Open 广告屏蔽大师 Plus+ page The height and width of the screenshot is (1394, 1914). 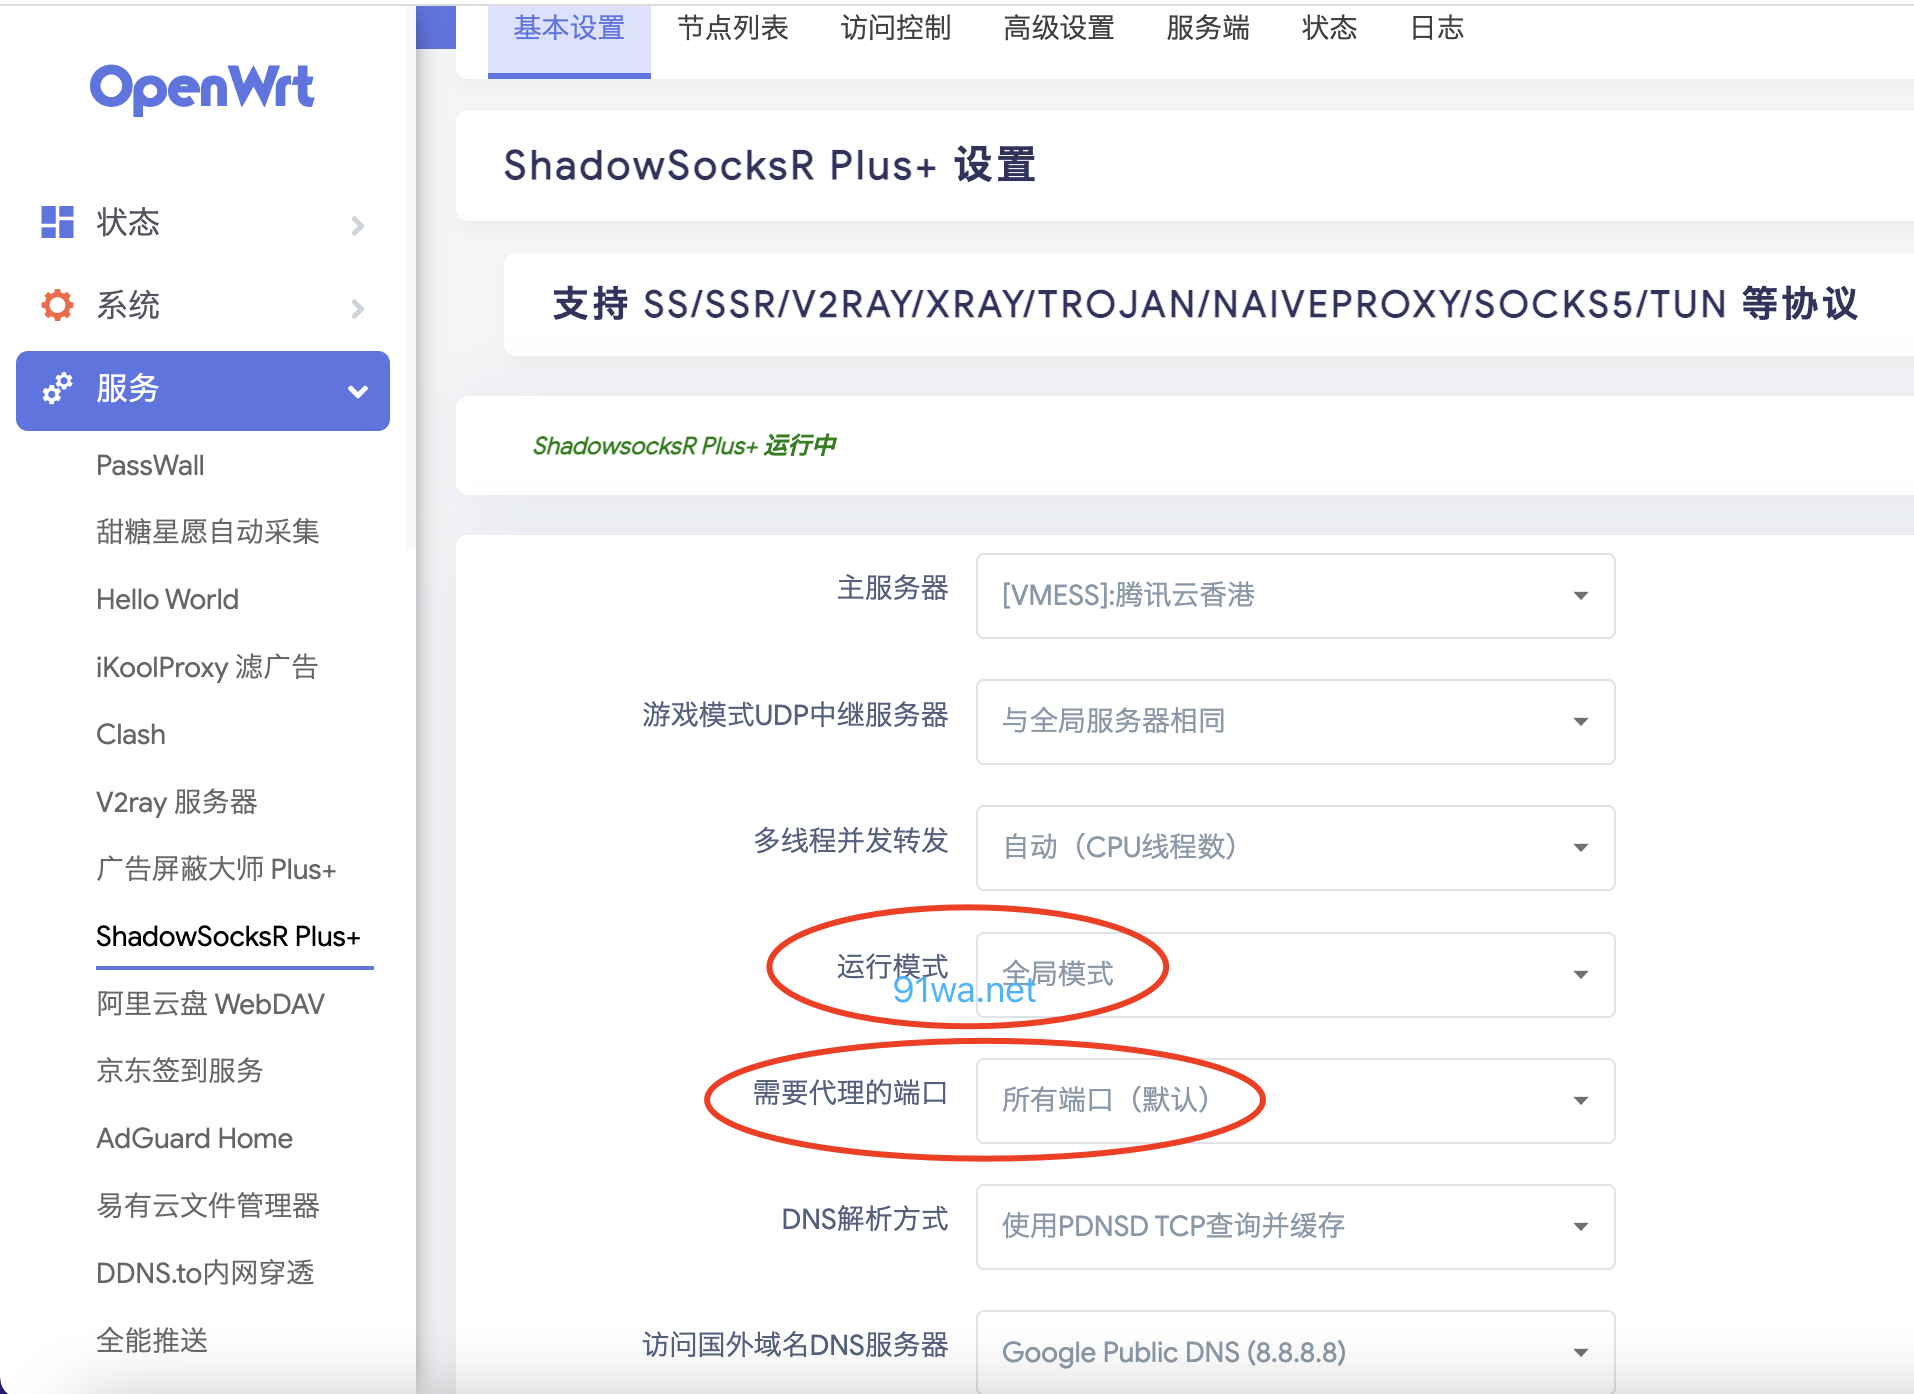215,869
